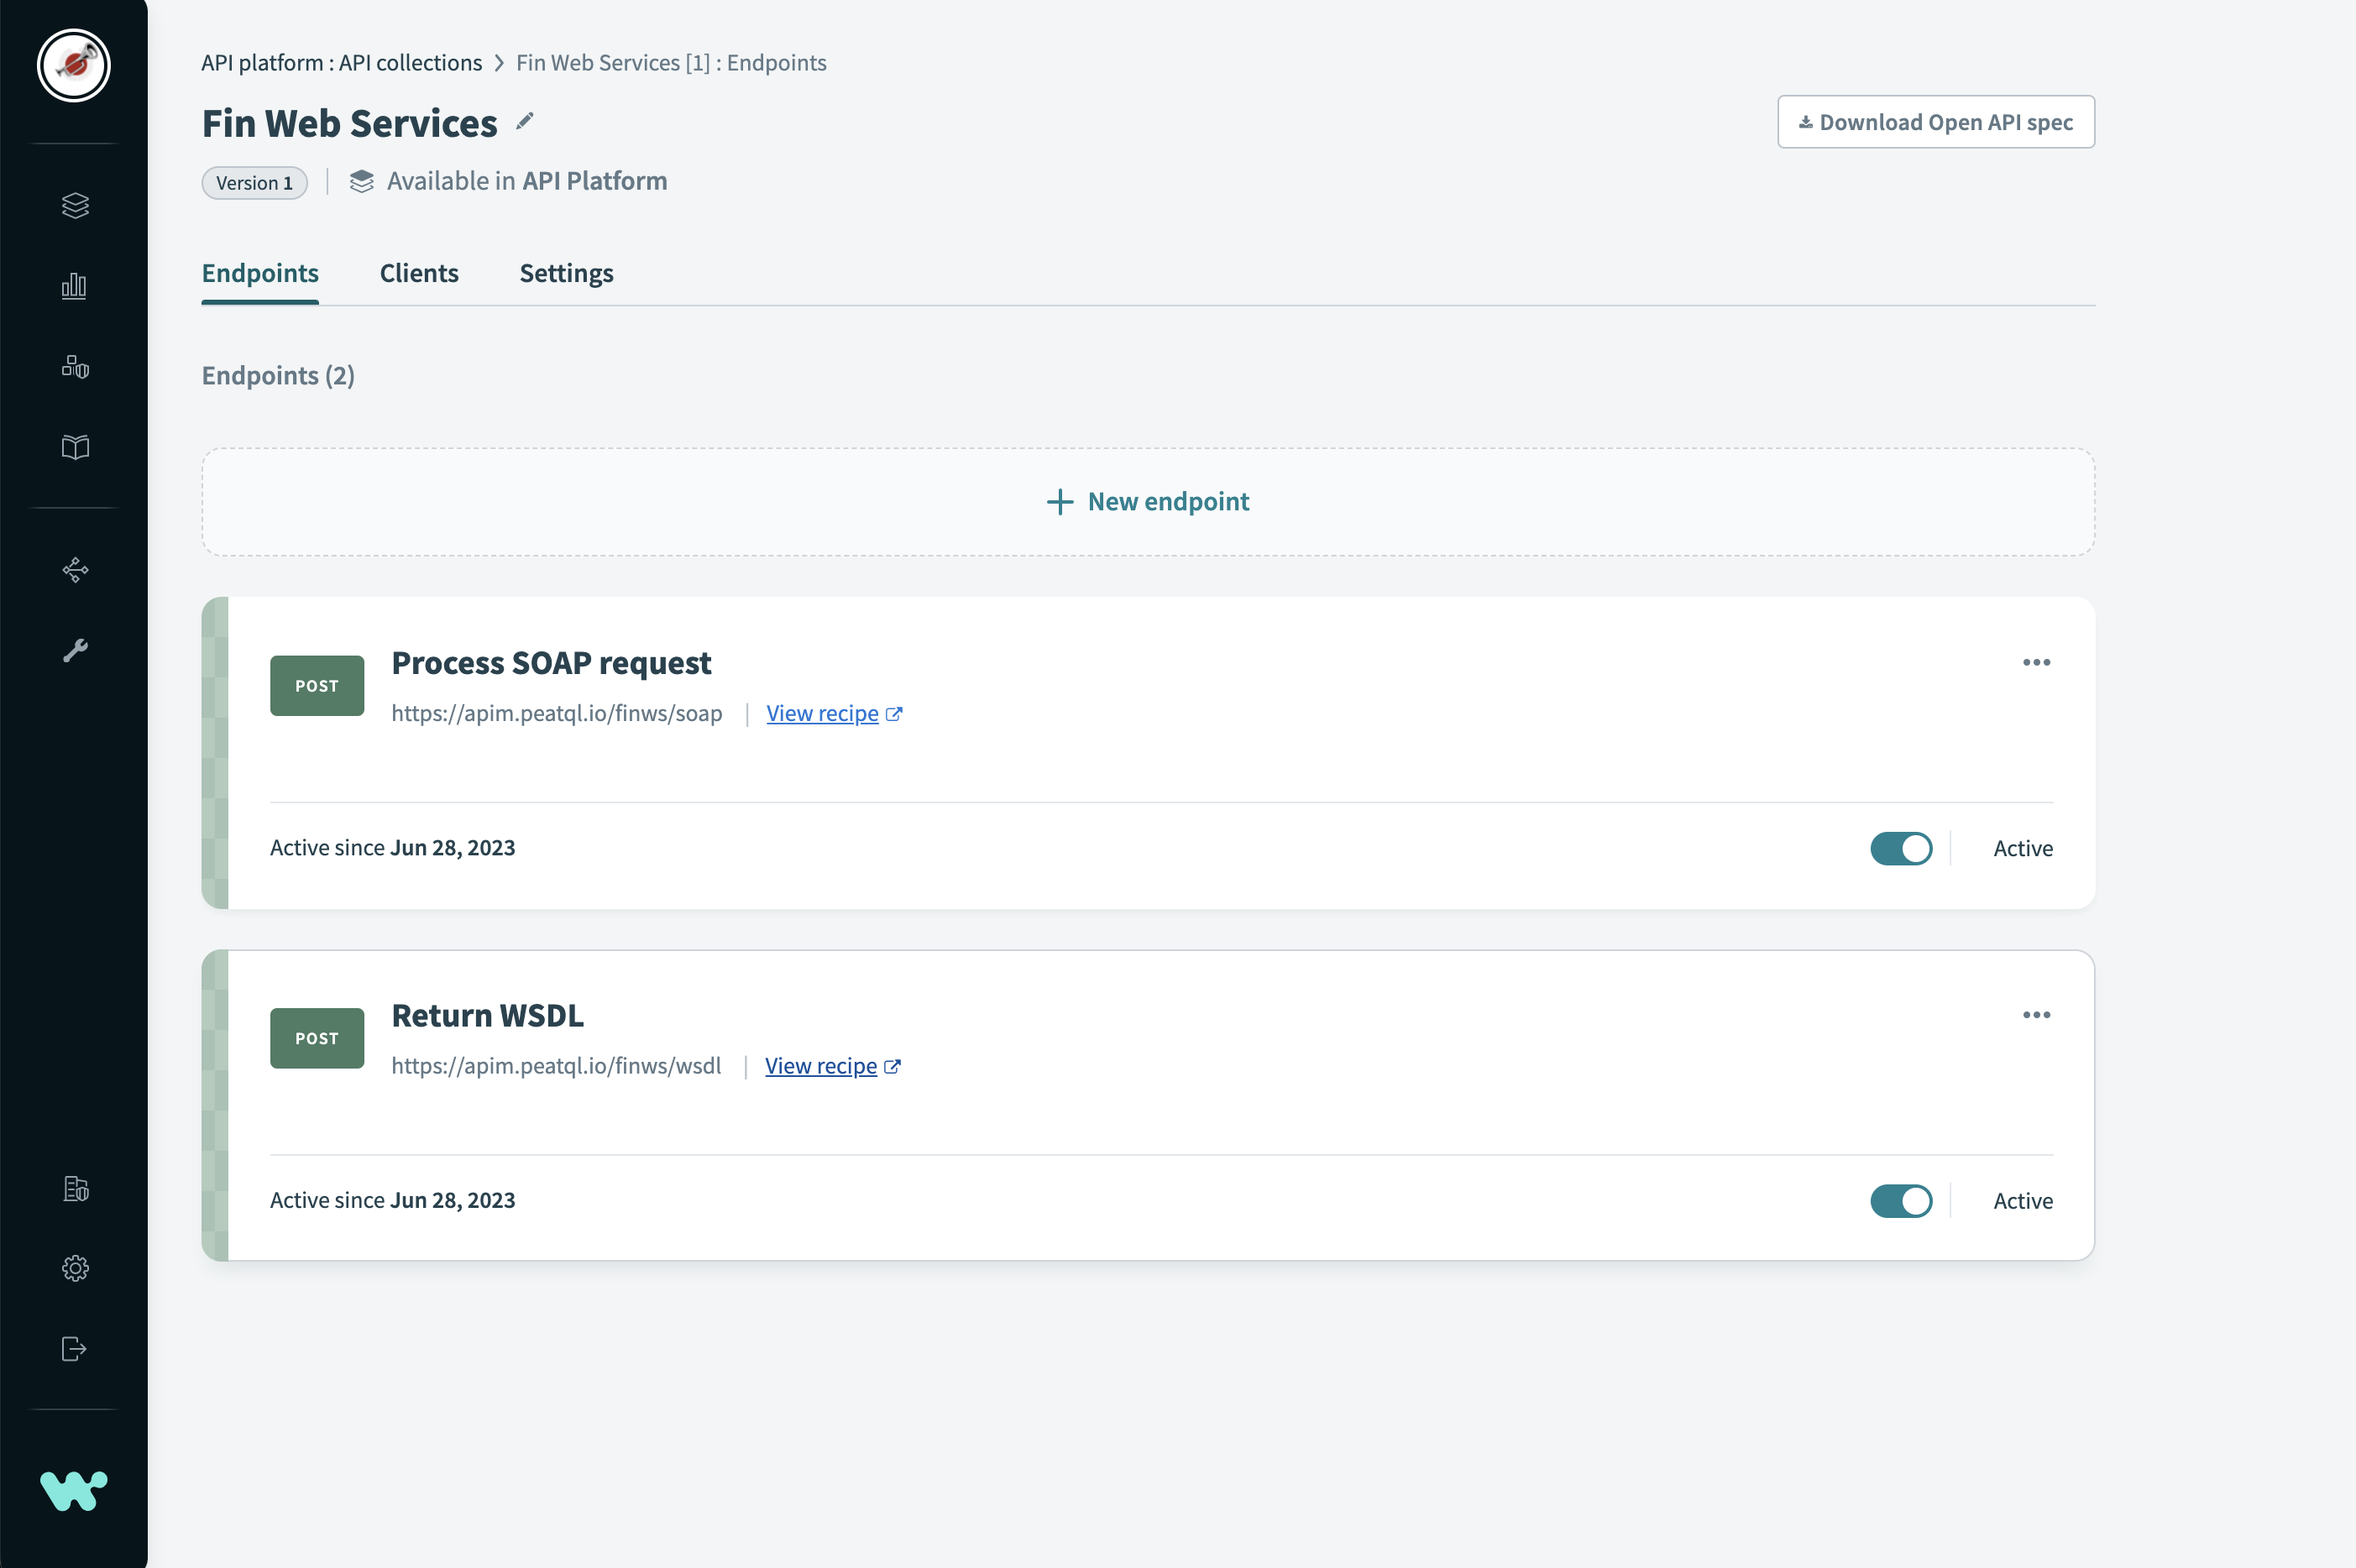This screenshot has width=2356, height=1568.
Task: Rename collection using the pencil edit icon
Action: coord(525,121)
